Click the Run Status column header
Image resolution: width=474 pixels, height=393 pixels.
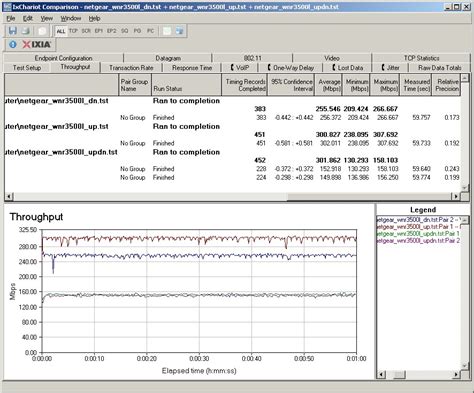pyautogui.click(x=186, y=85)
